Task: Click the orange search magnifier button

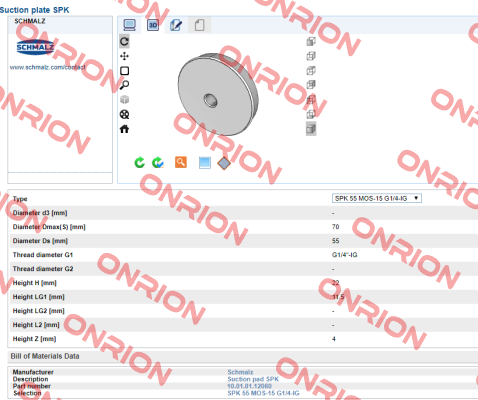Action: coord(181,162)
